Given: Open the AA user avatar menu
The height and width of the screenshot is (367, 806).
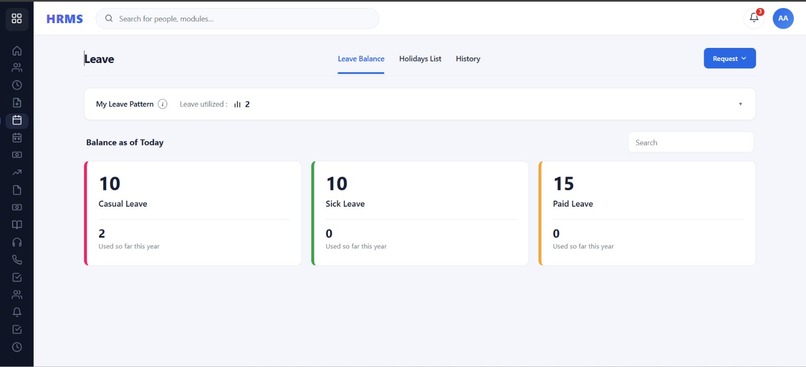Looking at the screenshot, I should coord(783,19).
